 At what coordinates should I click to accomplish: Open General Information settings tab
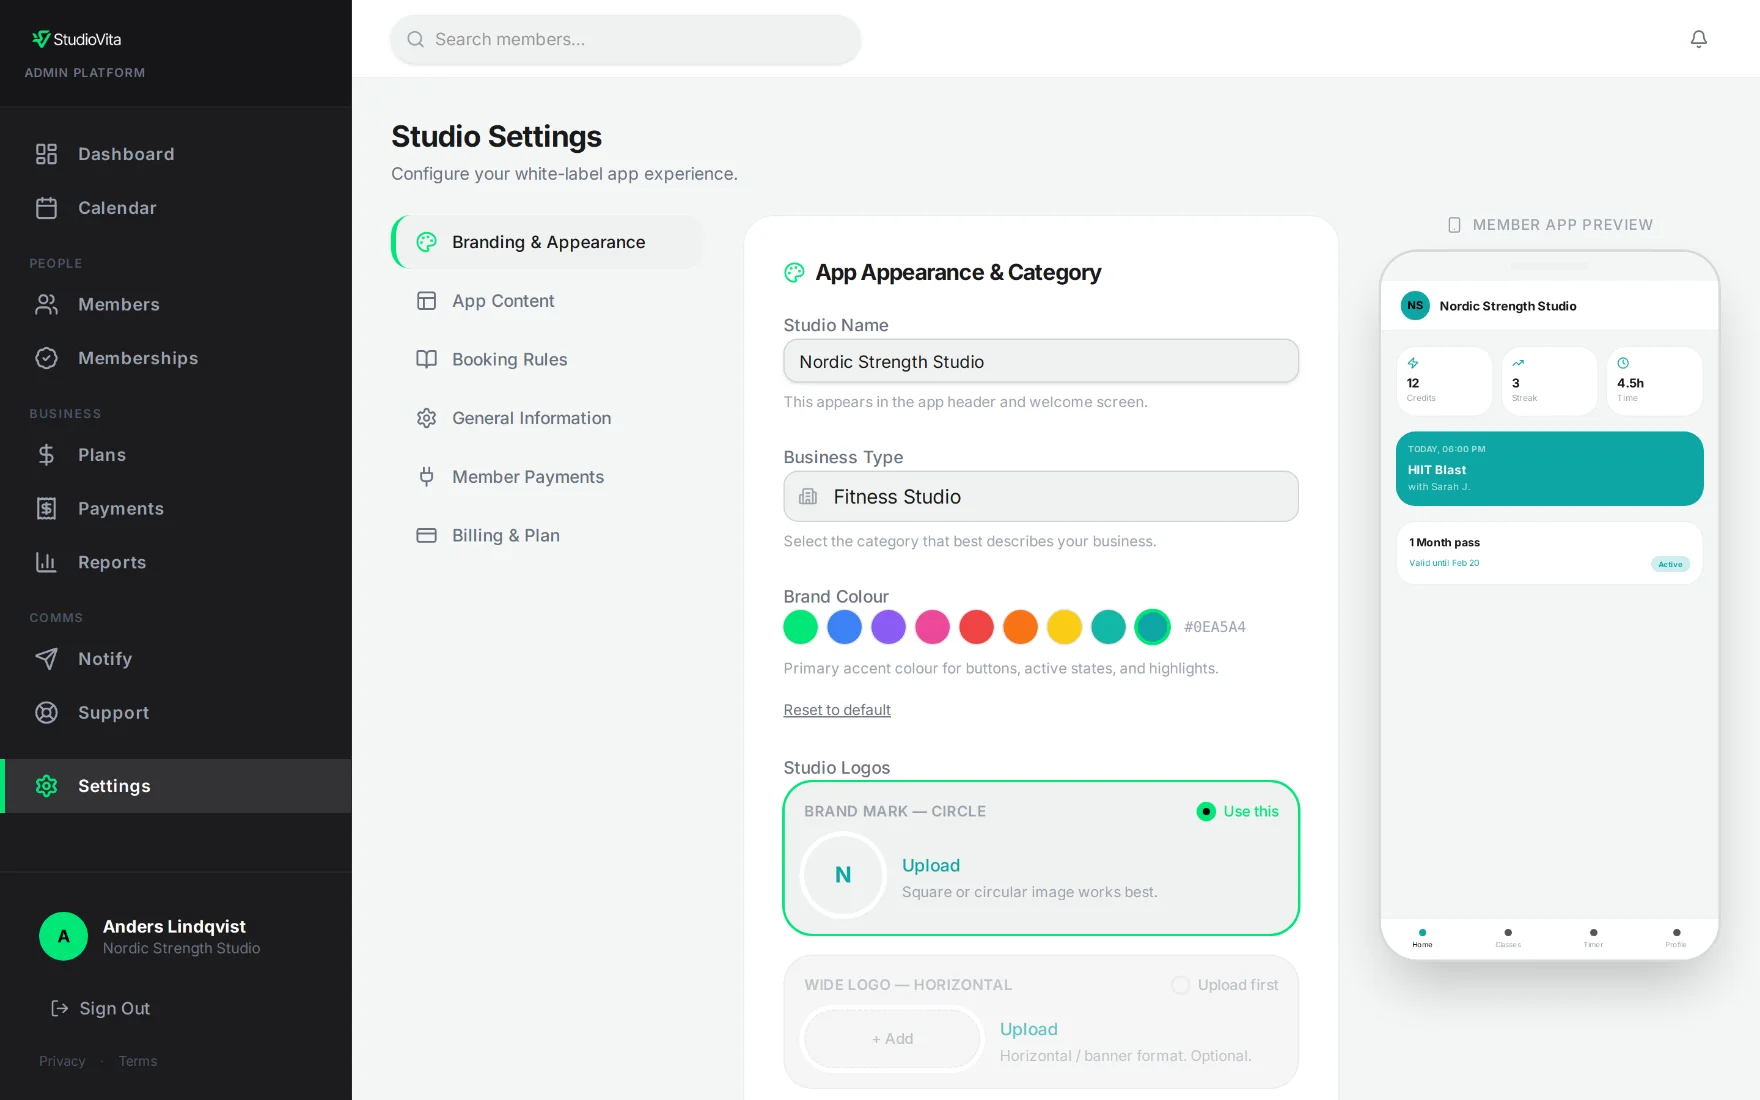point(548,418)
